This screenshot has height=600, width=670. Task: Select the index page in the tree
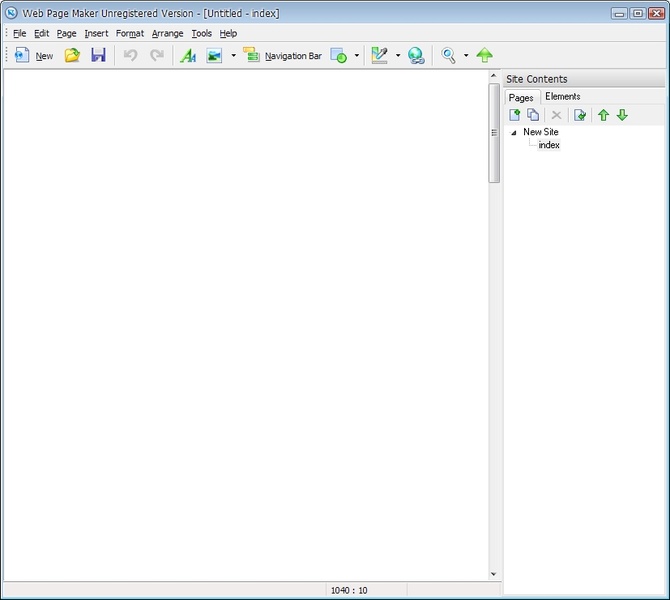(x=549, y=145)
